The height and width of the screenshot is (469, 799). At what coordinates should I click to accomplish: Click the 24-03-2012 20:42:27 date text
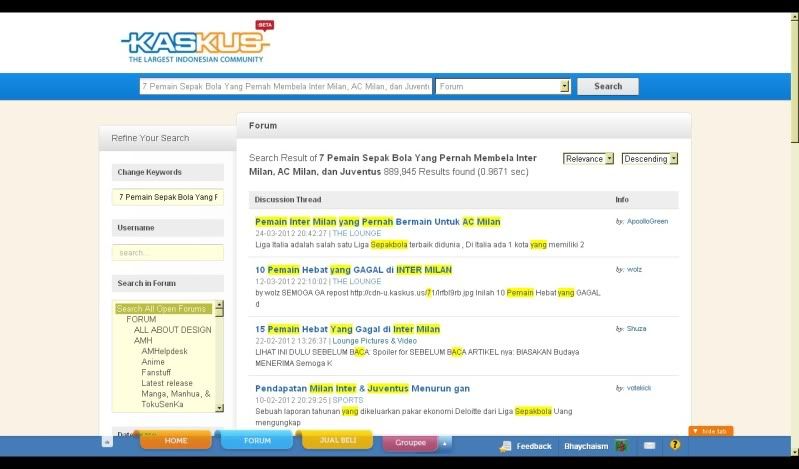click(x=291, y=233)
